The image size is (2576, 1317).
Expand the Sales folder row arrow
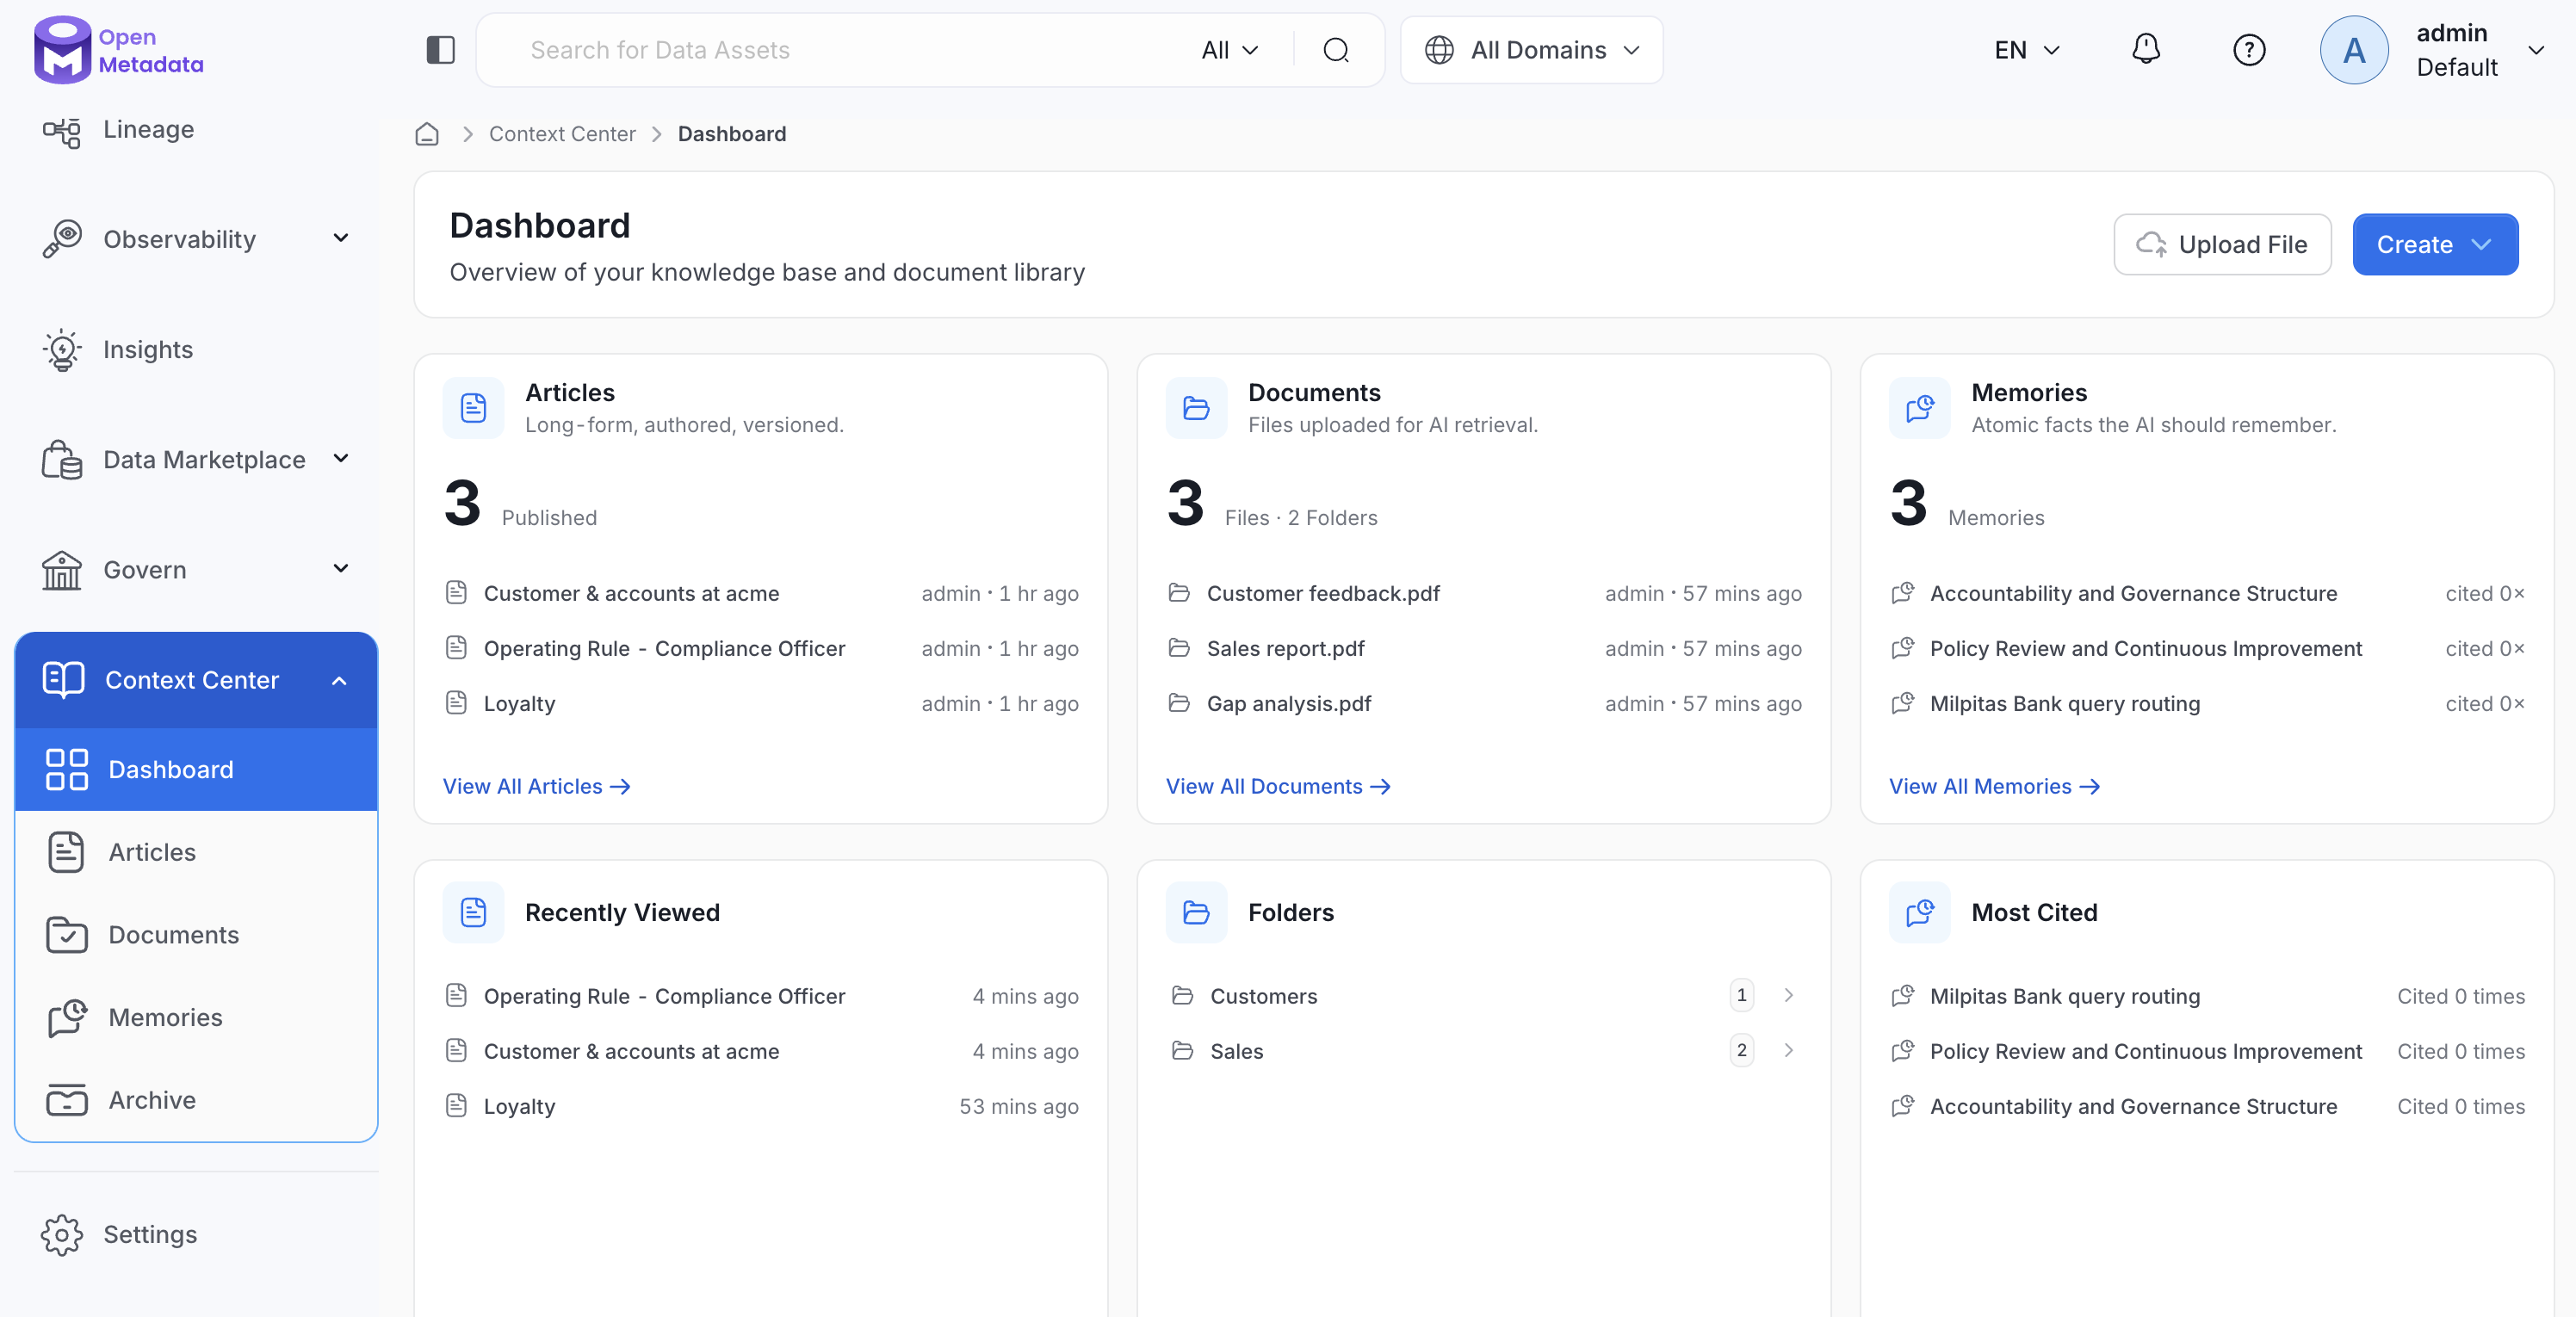click(x=1789, y=1051)
